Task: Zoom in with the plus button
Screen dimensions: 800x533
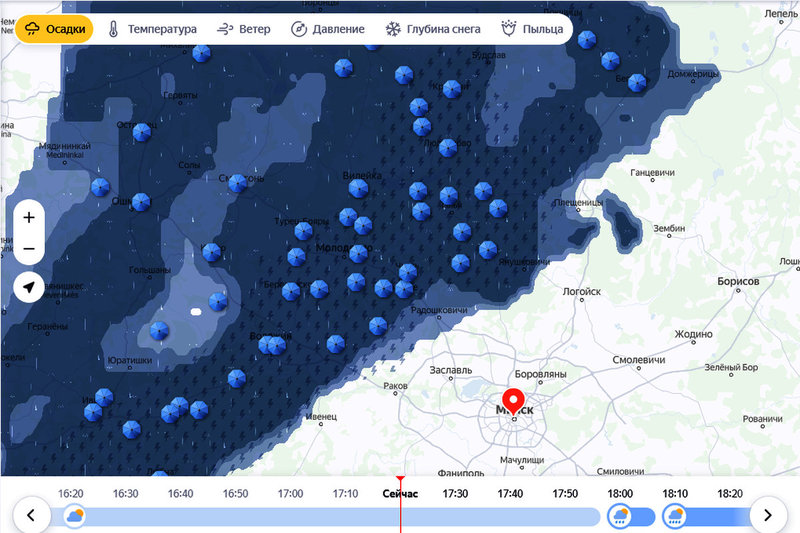Action: point(29,217)
